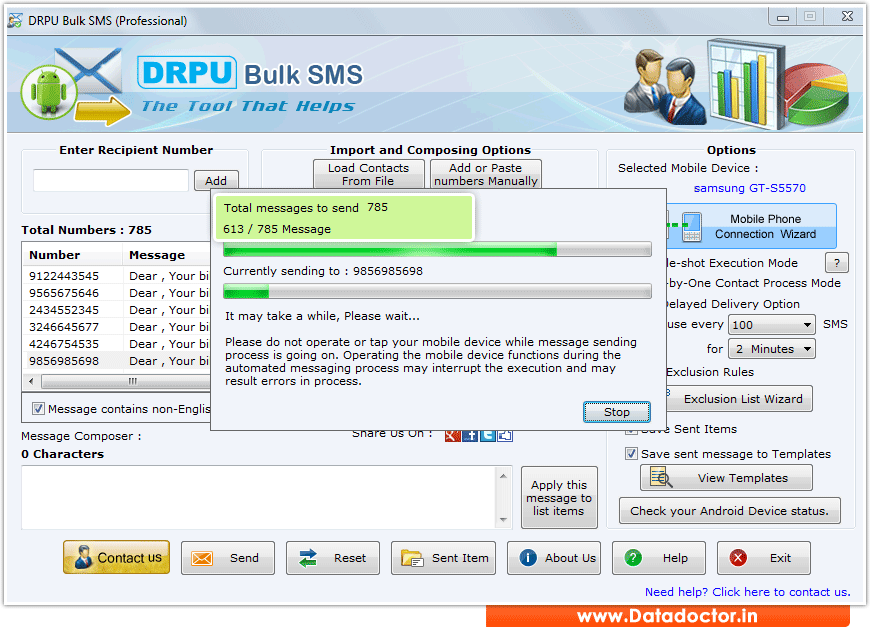Open the pause every 100 SMS dropdown
Image resolution: width=870 pixels, height=627 pixels.
pyautogui.click(x=772, y=325)
